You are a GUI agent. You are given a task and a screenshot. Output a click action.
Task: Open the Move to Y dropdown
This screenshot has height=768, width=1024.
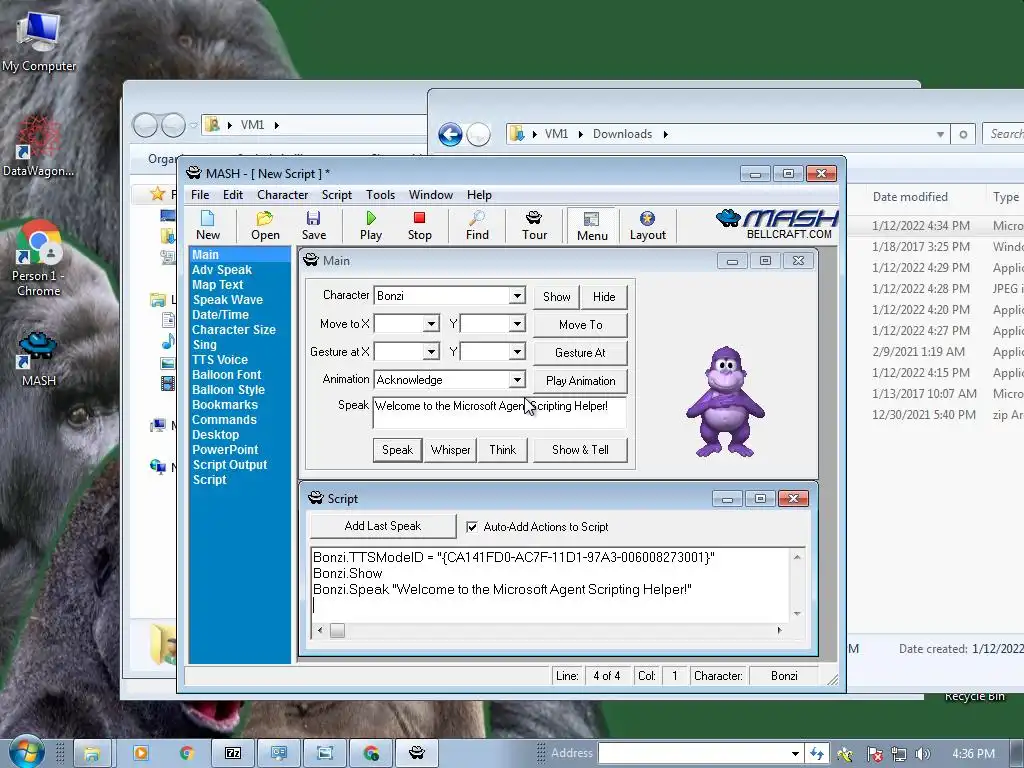click(x=517, y=324)
